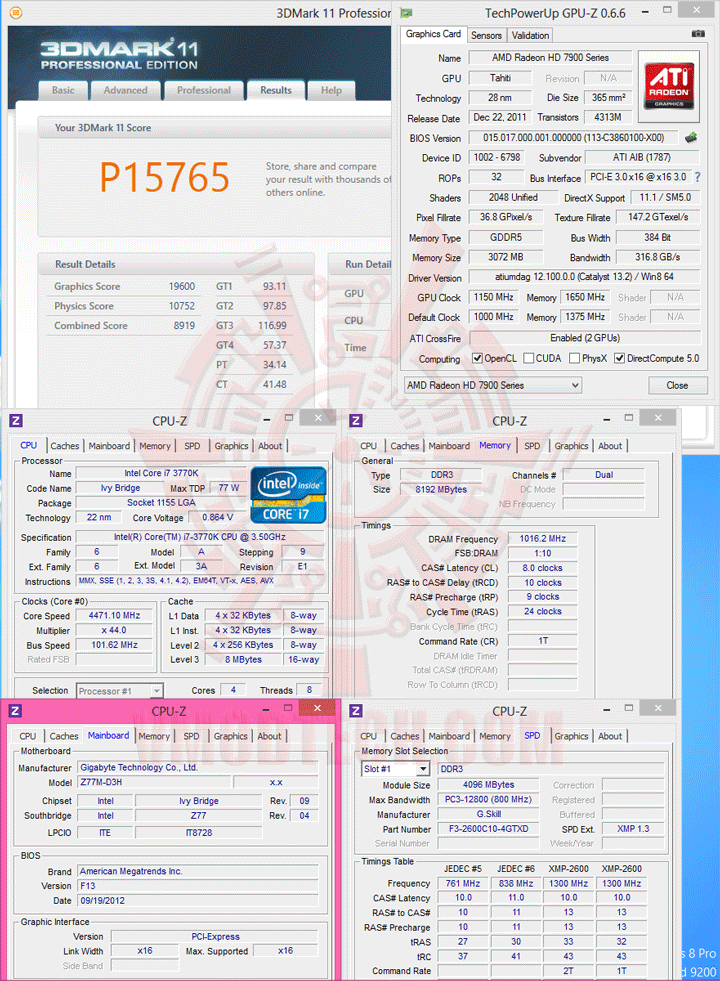Viewport: 720px width, 981px height.
Task: Open CPU tab in the CPU-Z Mainboard-tab window
Action: [28, 736]
